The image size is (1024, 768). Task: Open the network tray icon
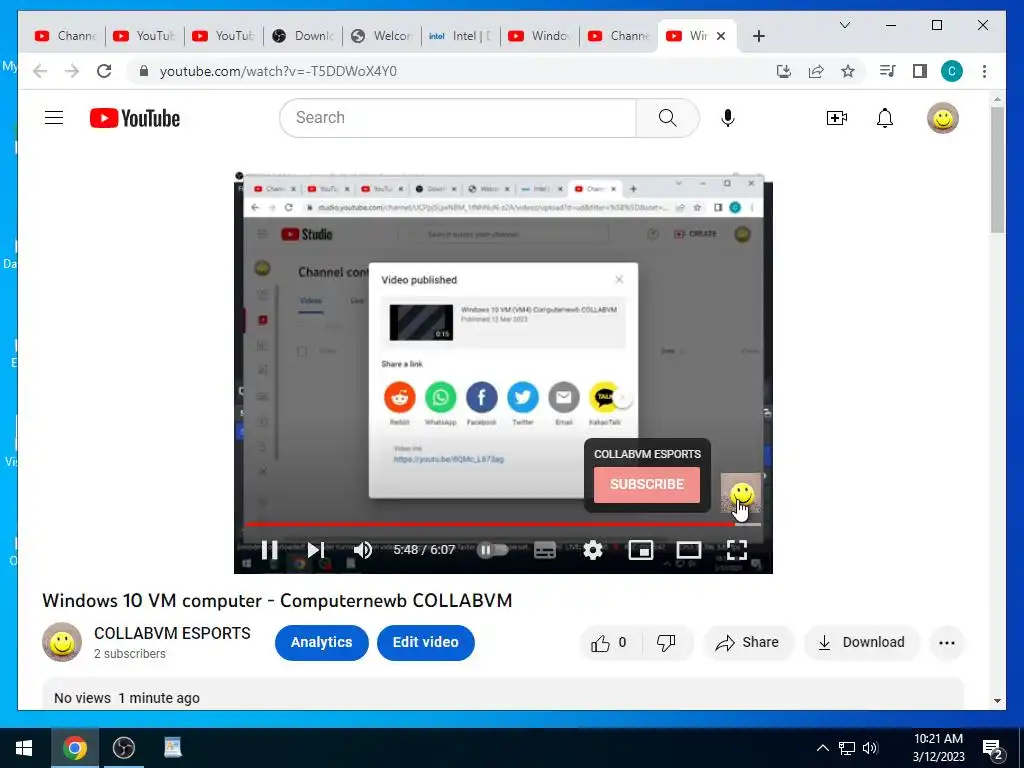(847, 748)
